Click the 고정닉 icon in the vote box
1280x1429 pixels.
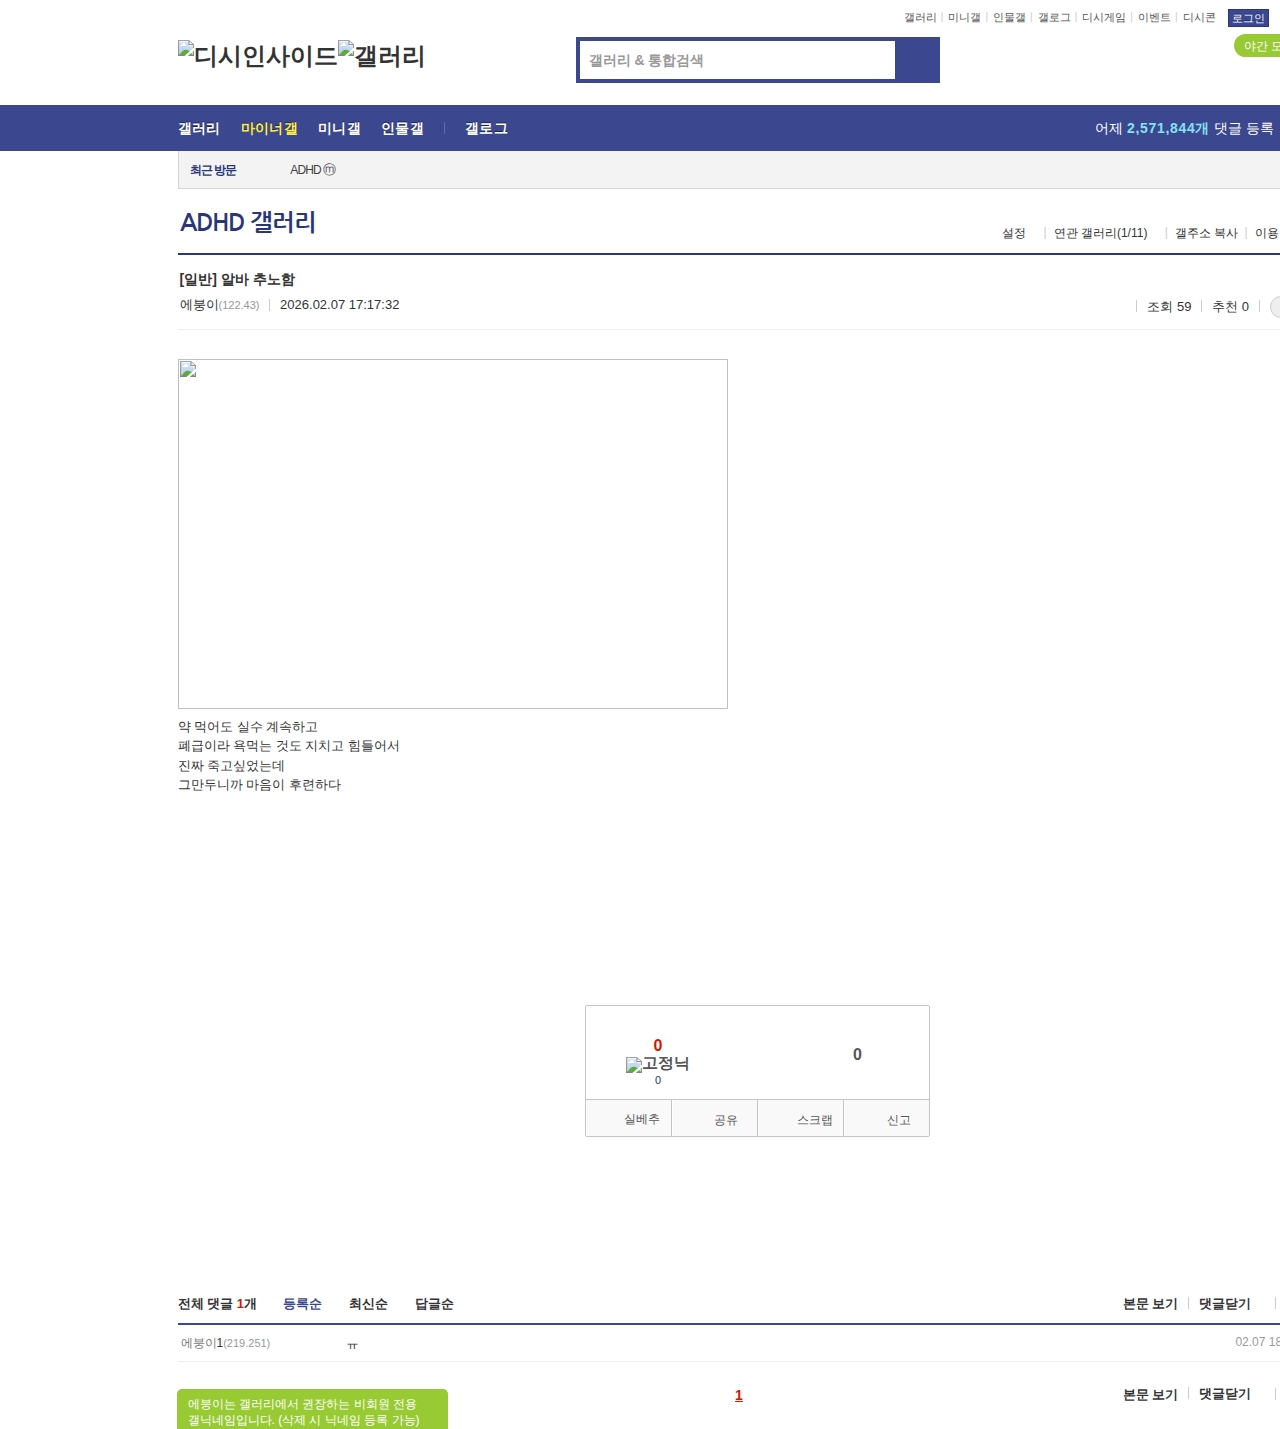click(657, 1064)
